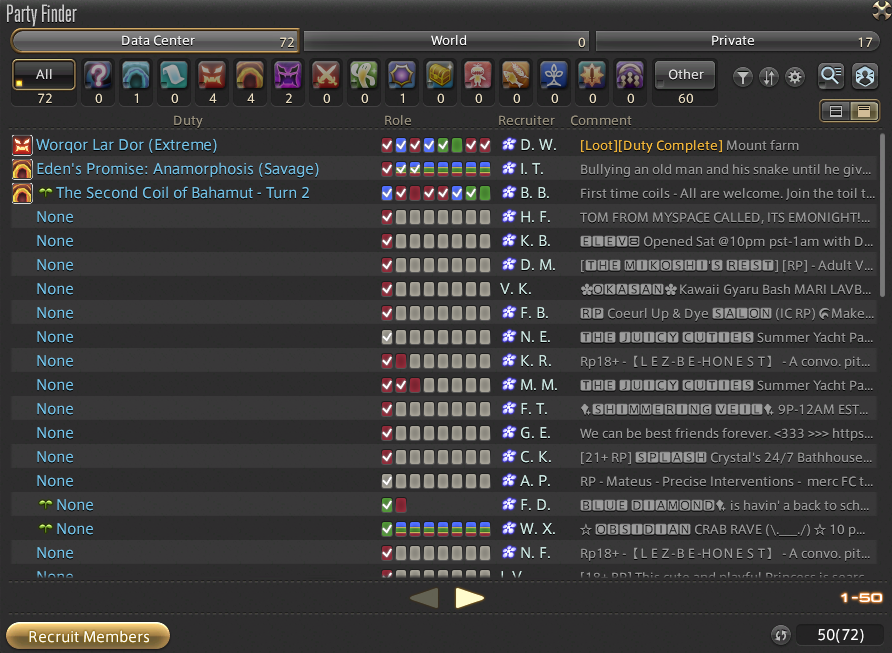Select the listing recruited by M. M.
892x653 pixels.
point(444,385)
